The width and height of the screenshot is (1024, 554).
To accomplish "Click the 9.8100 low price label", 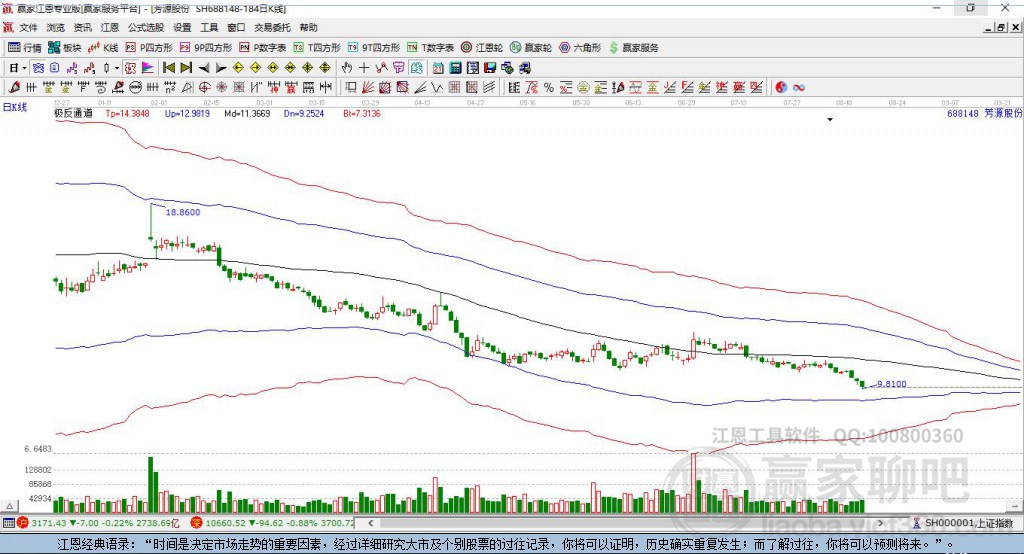I will [x=891, y=384].
